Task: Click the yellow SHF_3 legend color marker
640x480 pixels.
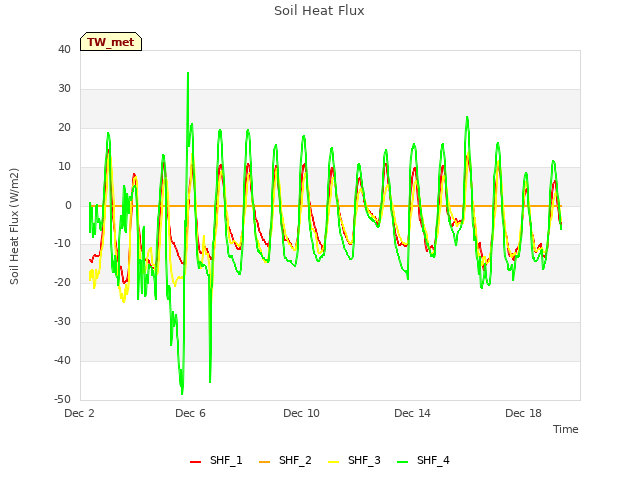Action: click(x=333, y=462)
